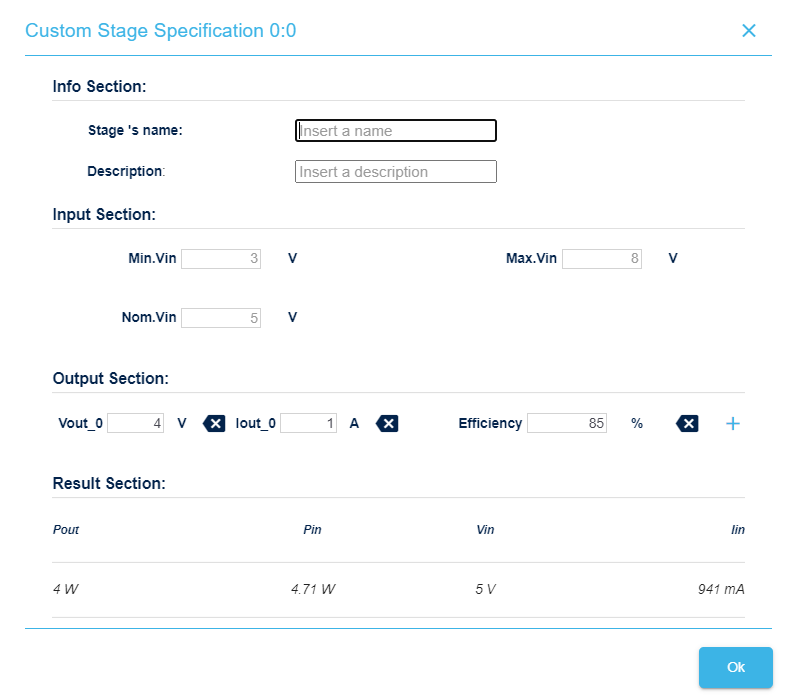Screen dimensions: 788x696
Task: Edit the Efficiency percentage field
Action: (567, 423)
